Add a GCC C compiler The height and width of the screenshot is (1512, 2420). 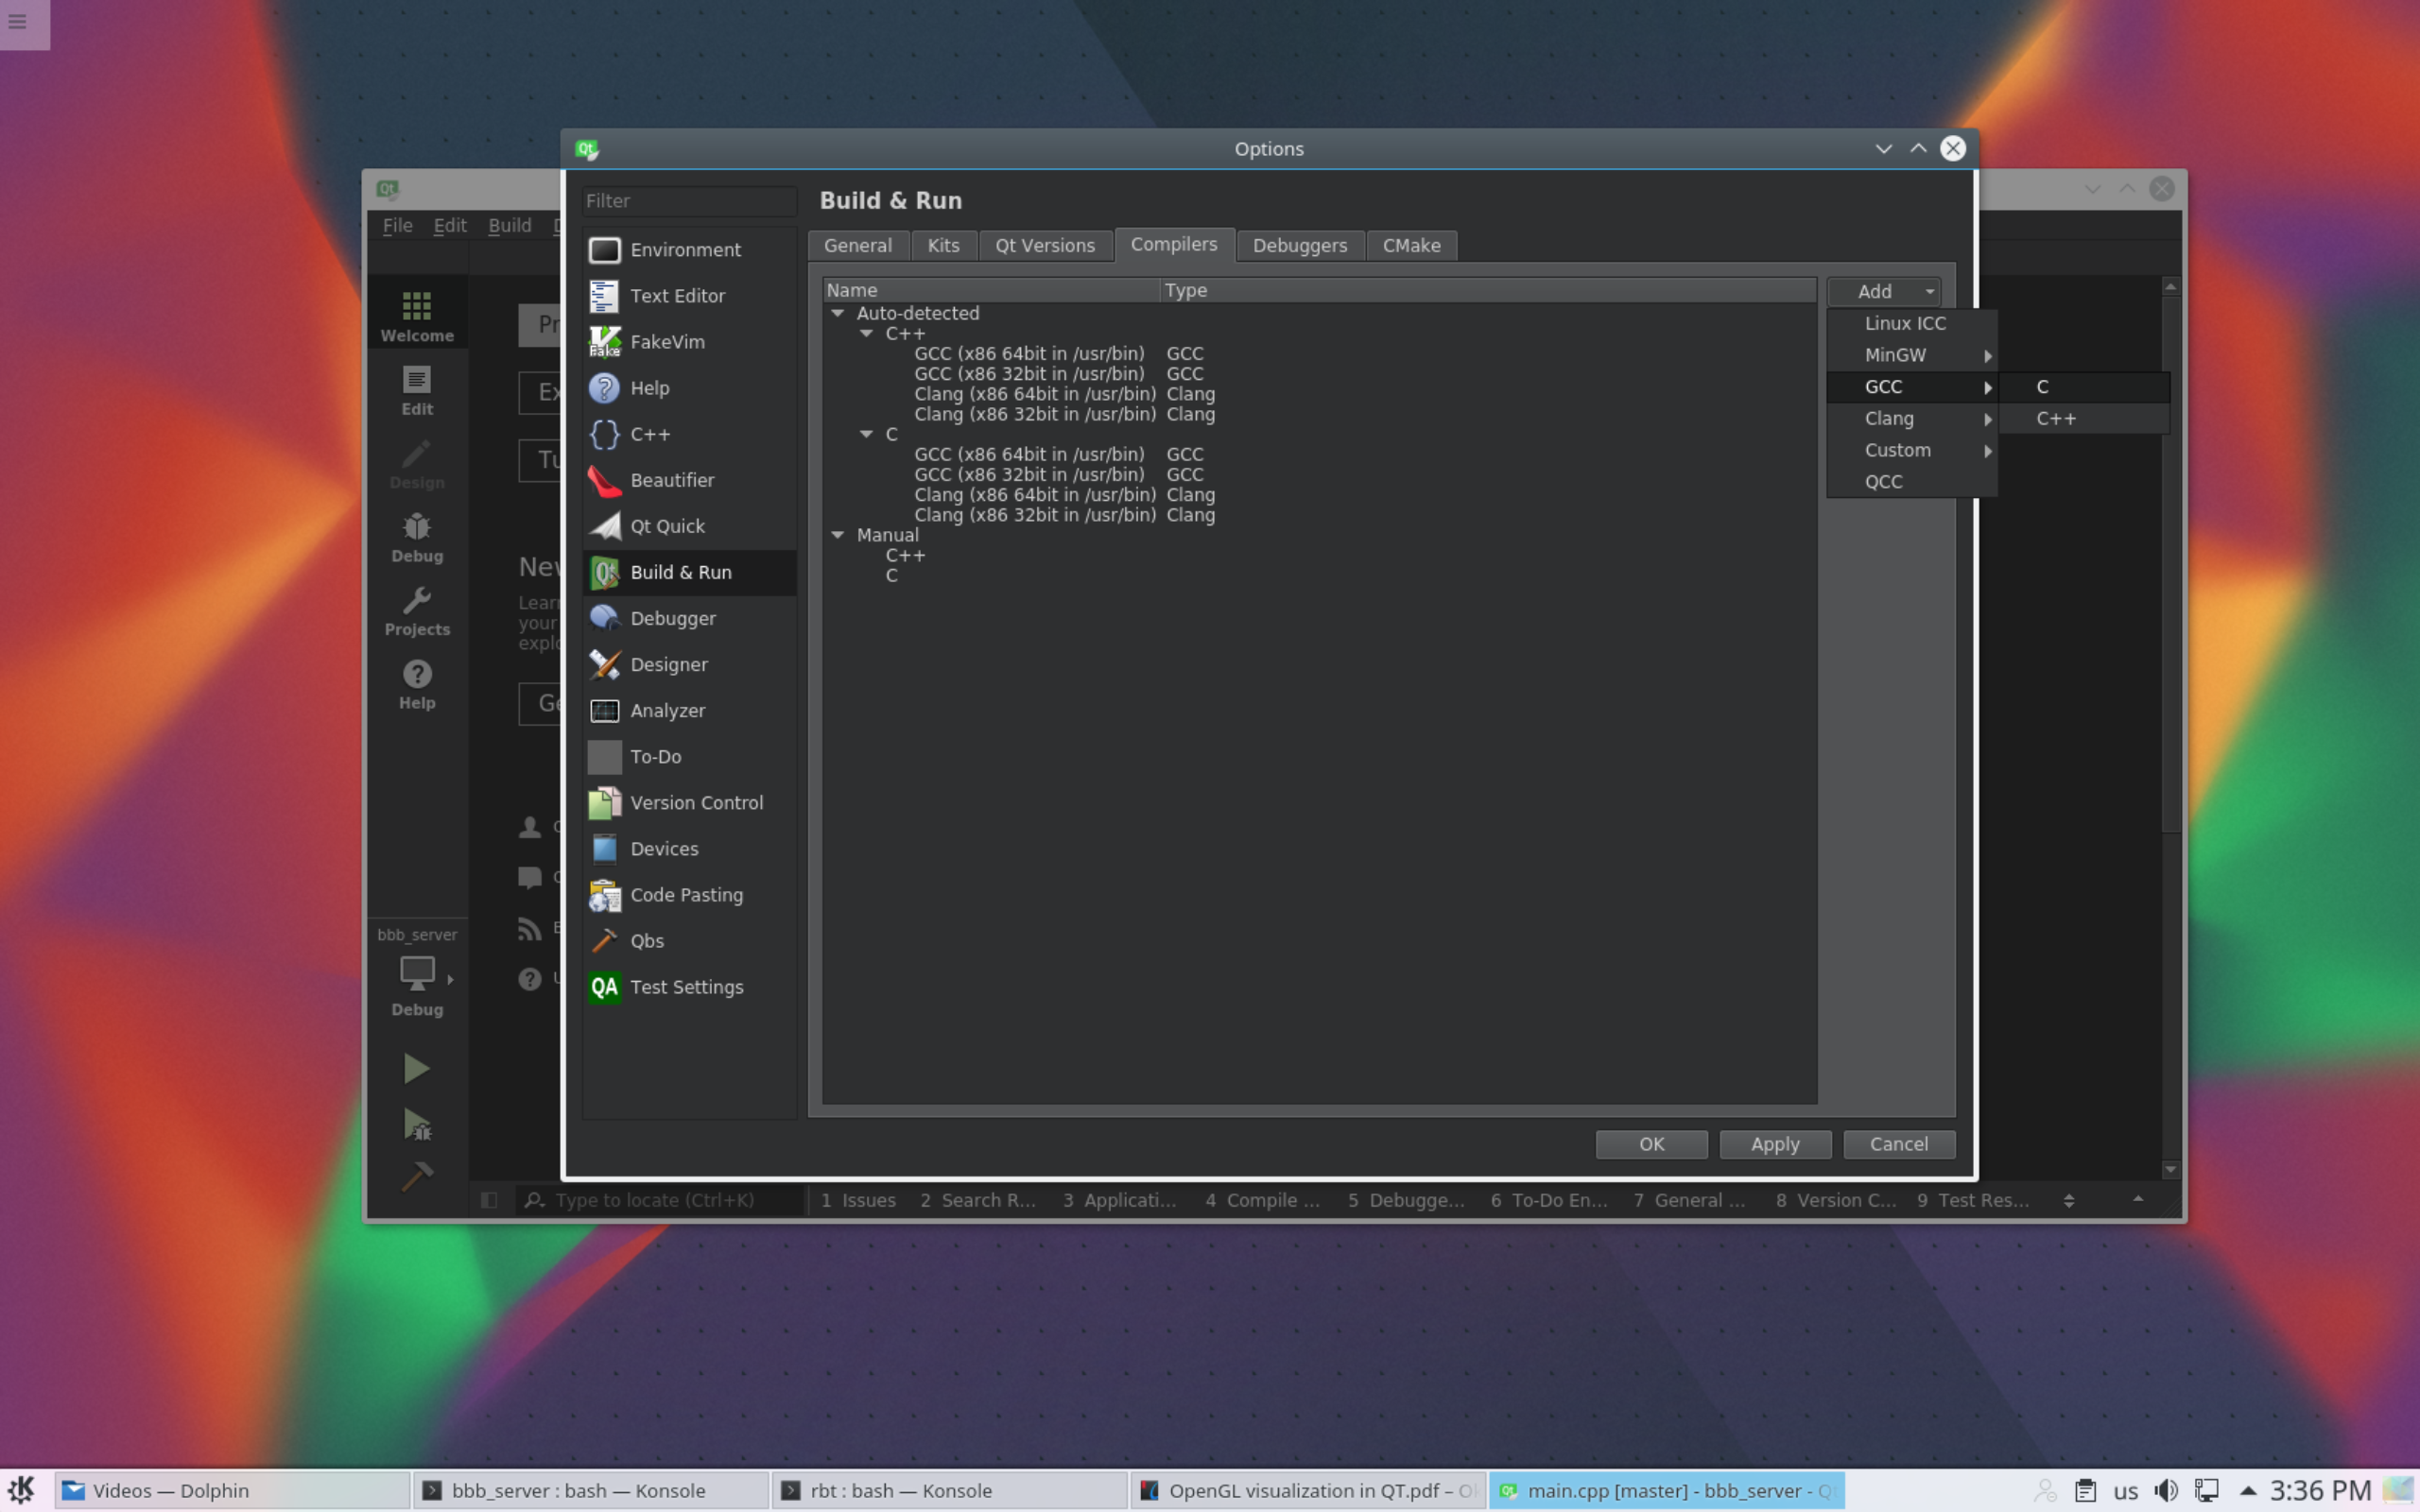[2084, 387]
